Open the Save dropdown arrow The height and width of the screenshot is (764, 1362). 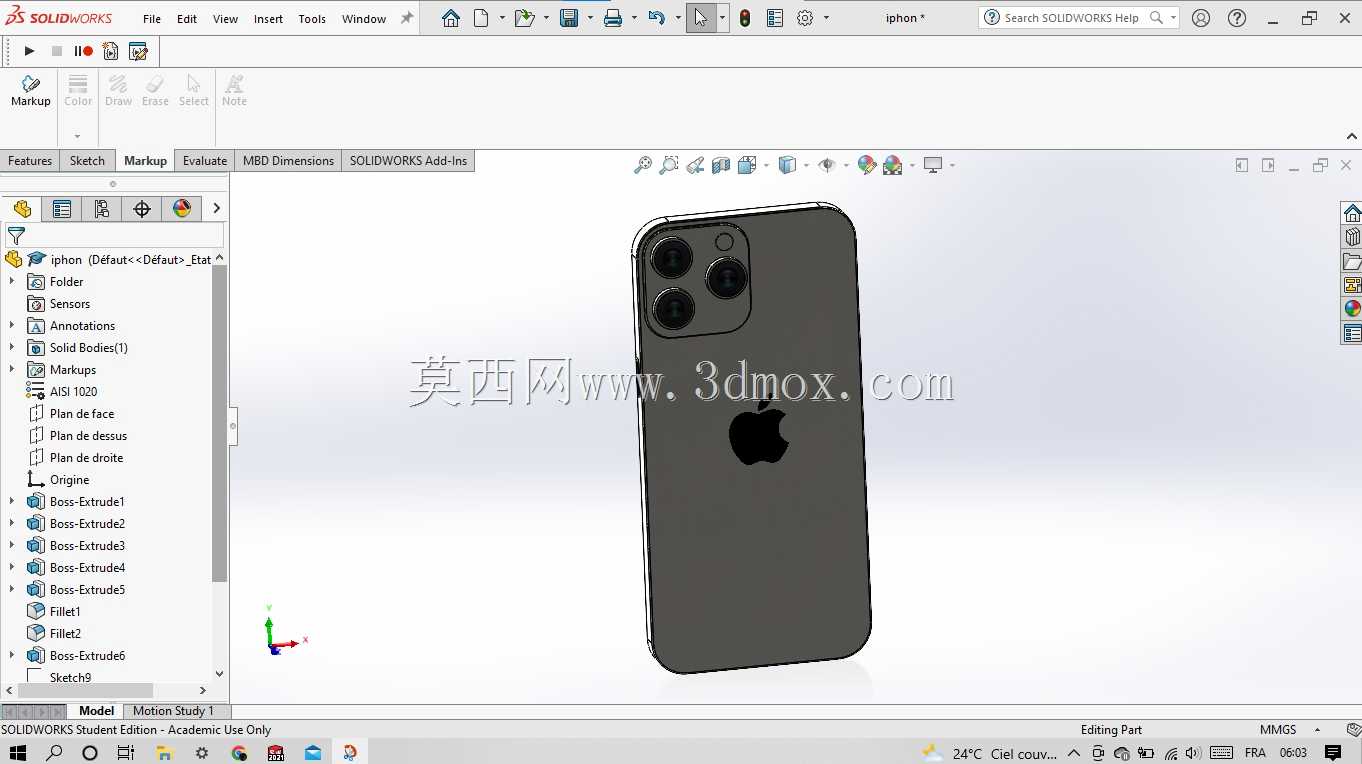point(589,18)
